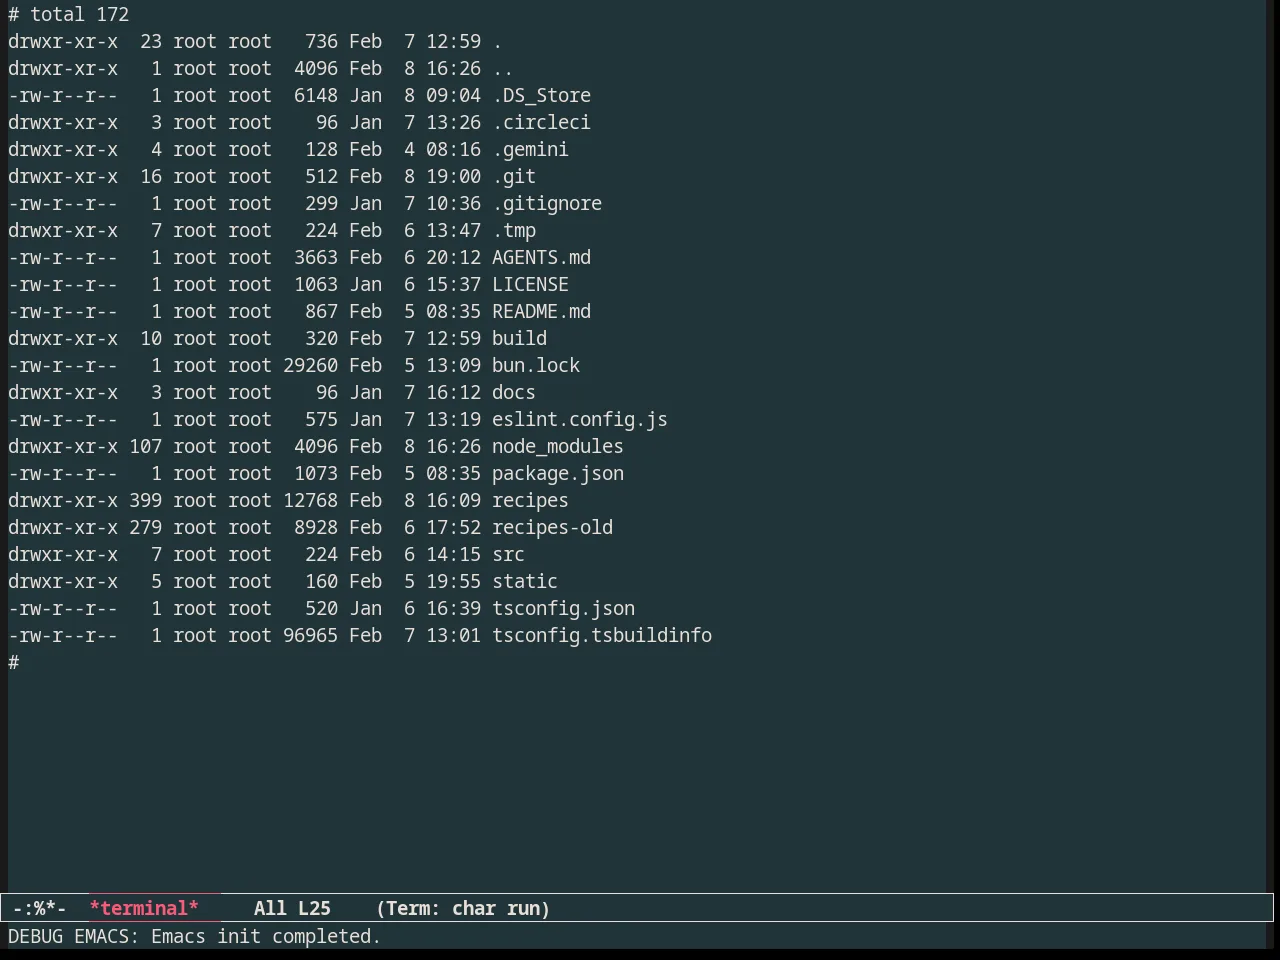The image size is (1280, 960).
Task: Click the .gemini directory entry
Action: coord(530,149)
